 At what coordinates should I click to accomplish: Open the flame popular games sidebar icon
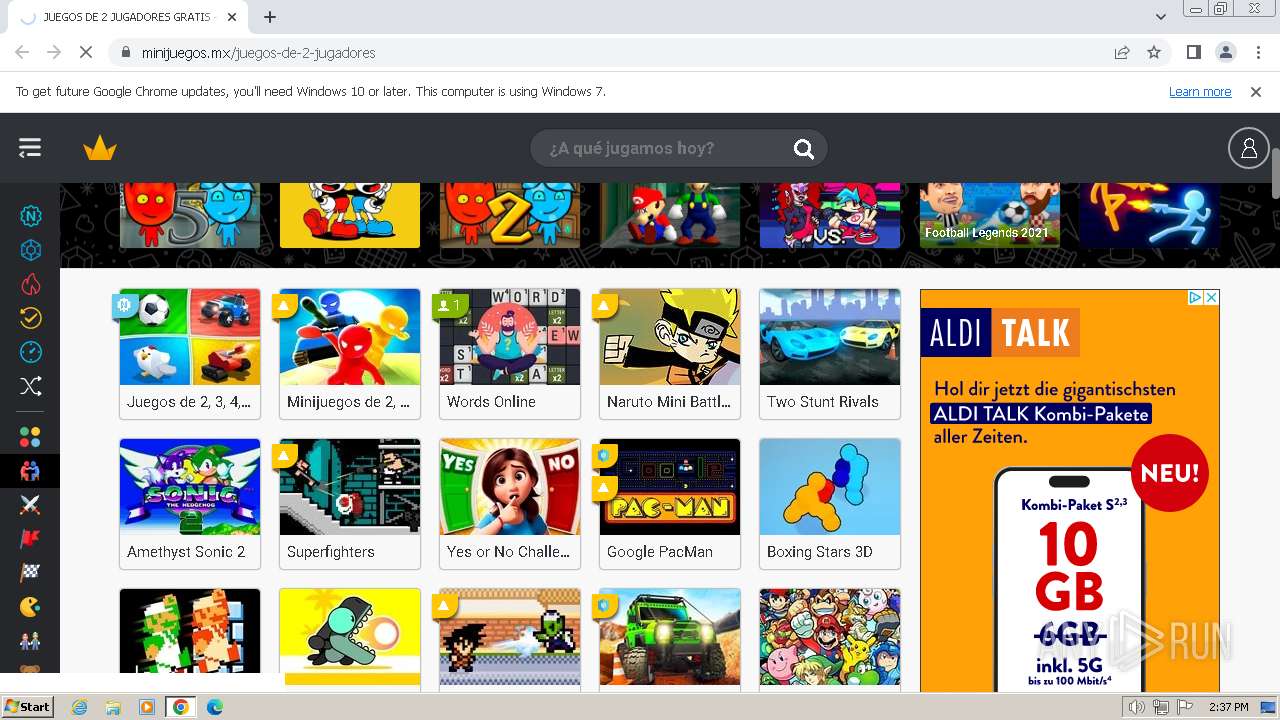coord(31,284)
